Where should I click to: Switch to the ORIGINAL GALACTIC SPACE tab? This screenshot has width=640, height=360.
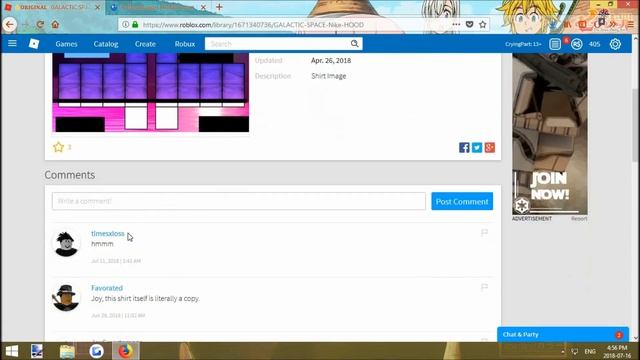coord(52,7)
